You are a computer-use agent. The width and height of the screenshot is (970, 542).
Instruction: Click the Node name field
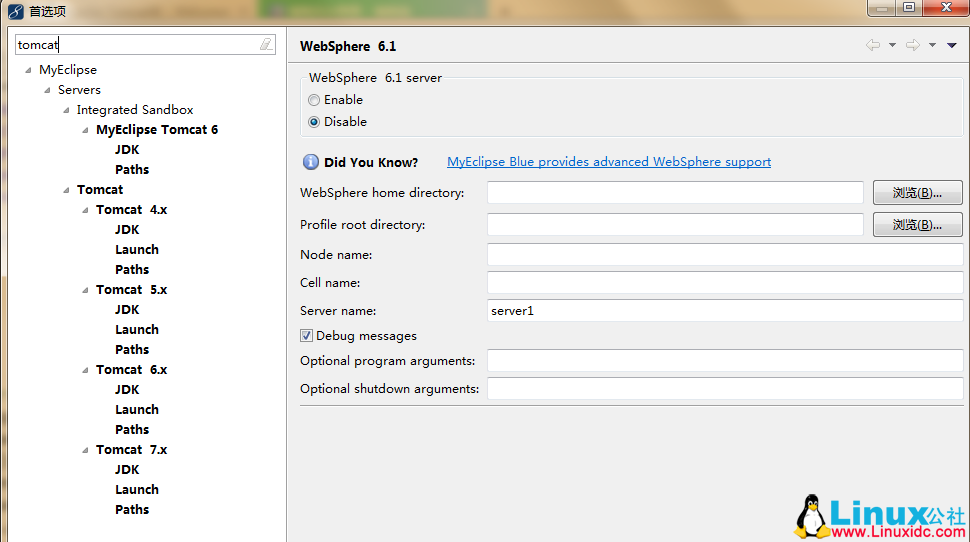725,254
